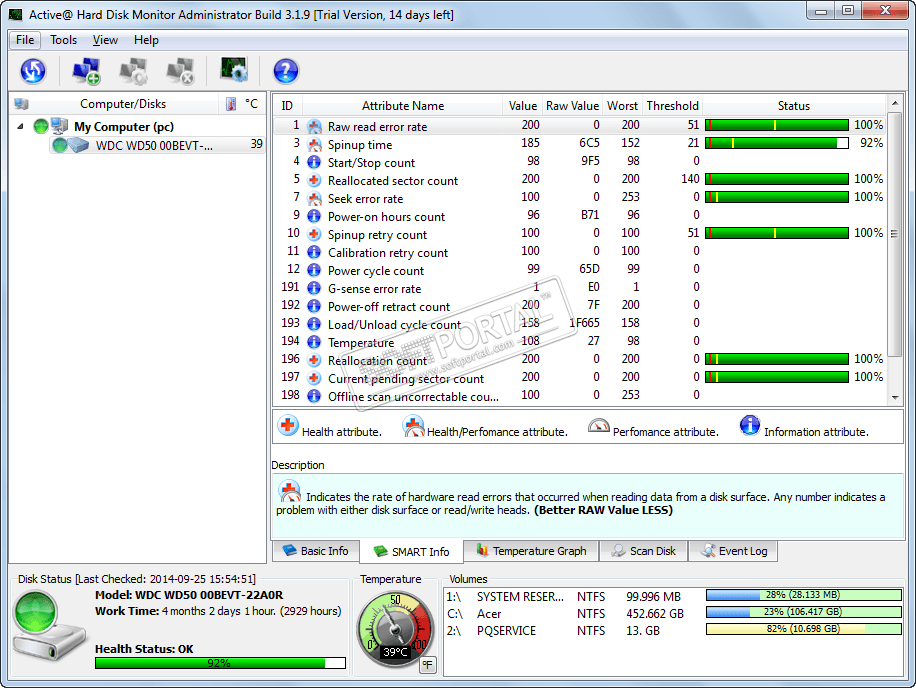Select the SYSTEM RESER... volume row
This screenshot has height=688, width=916.
(674, 596)
